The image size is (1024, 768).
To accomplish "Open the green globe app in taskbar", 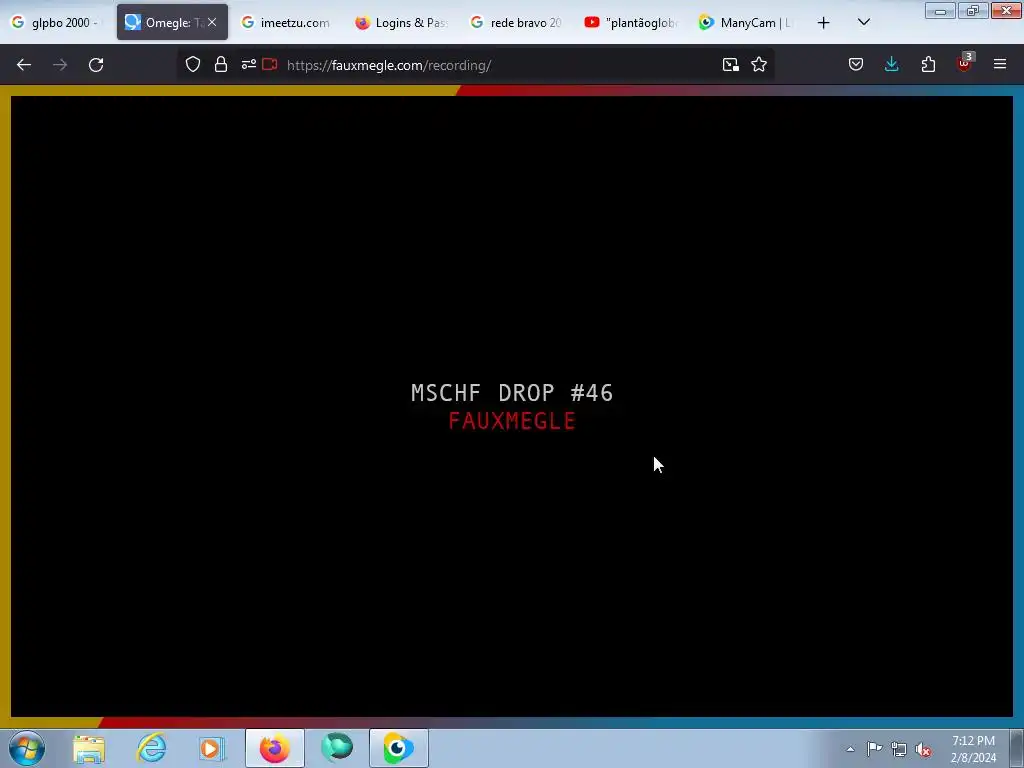I will 337,748.
